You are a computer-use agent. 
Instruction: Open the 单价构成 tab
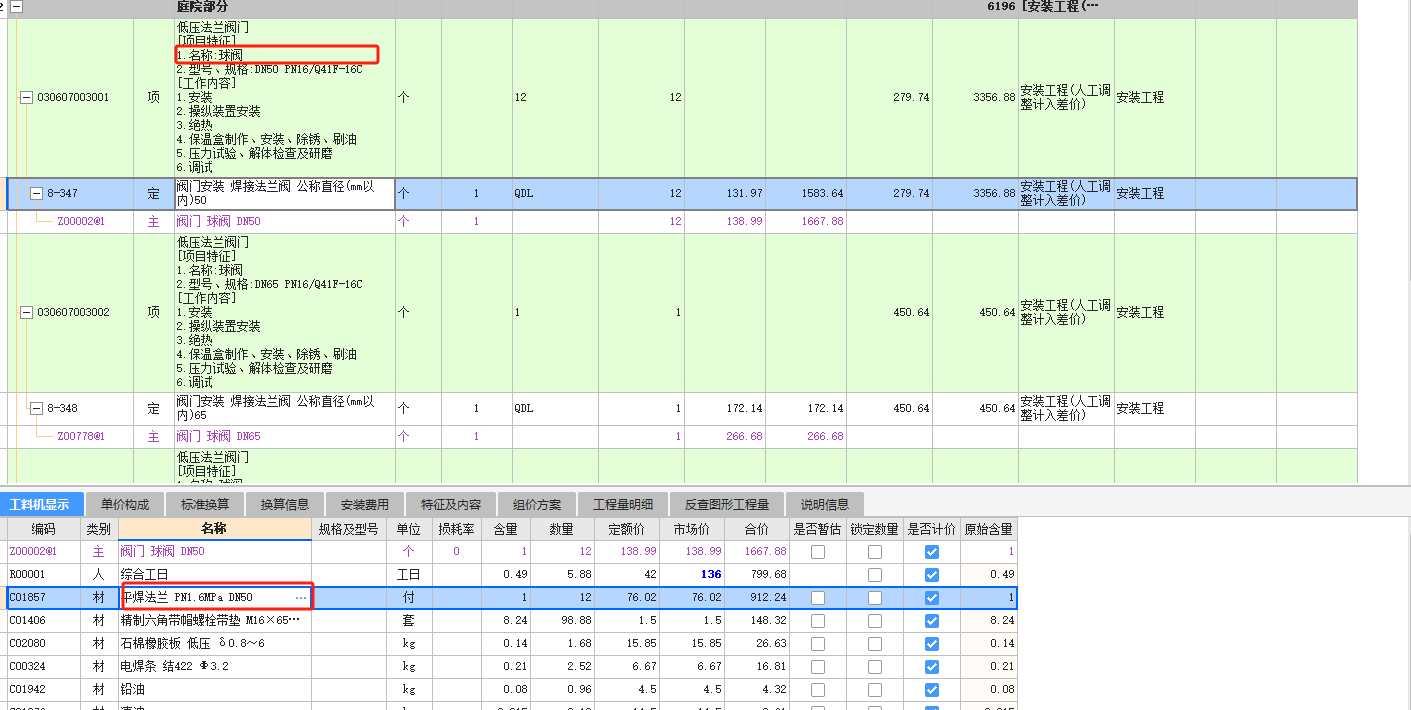click(x=125, y=504)
